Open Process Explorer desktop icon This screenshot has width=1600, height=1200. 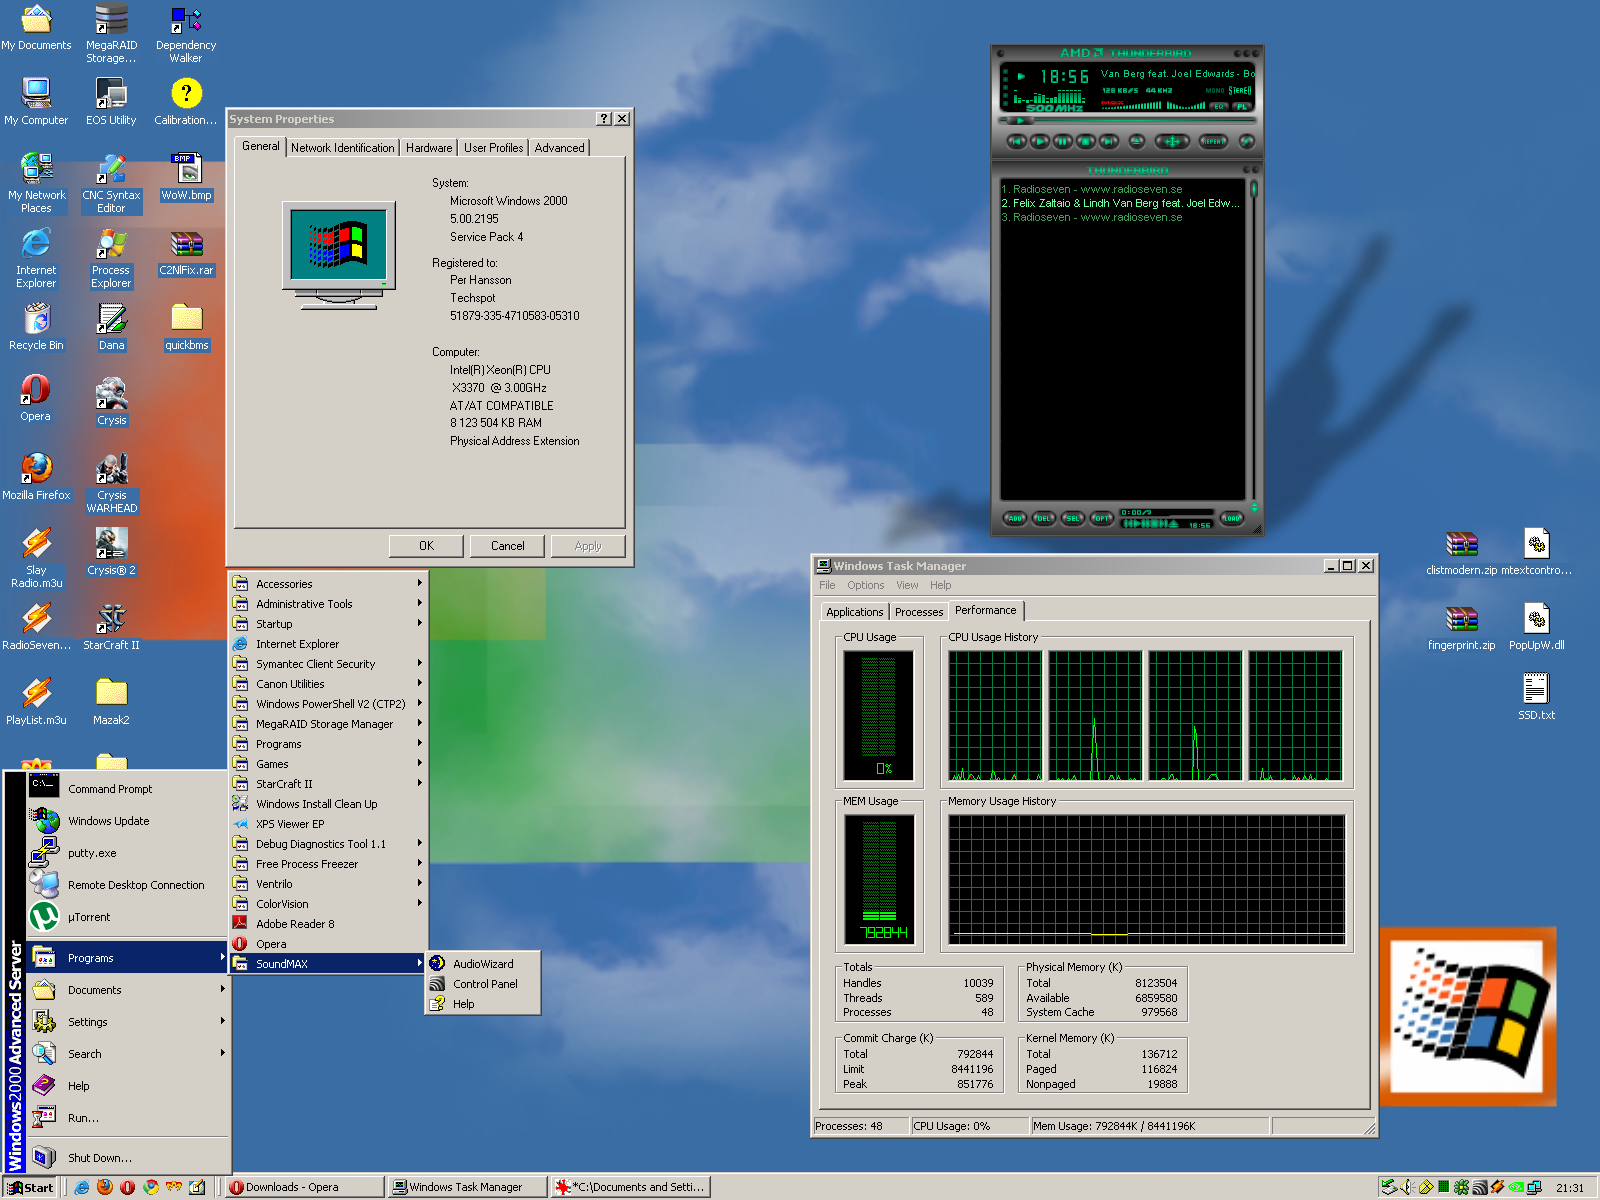111,258
